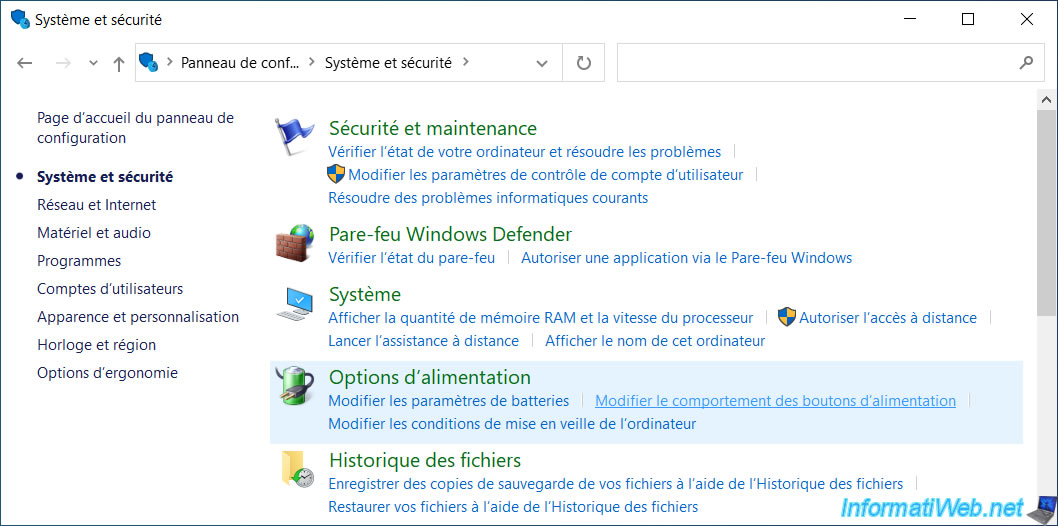Click the Options d'alimentation battery icon
The image size is (1058, 526).
point(295,385)
